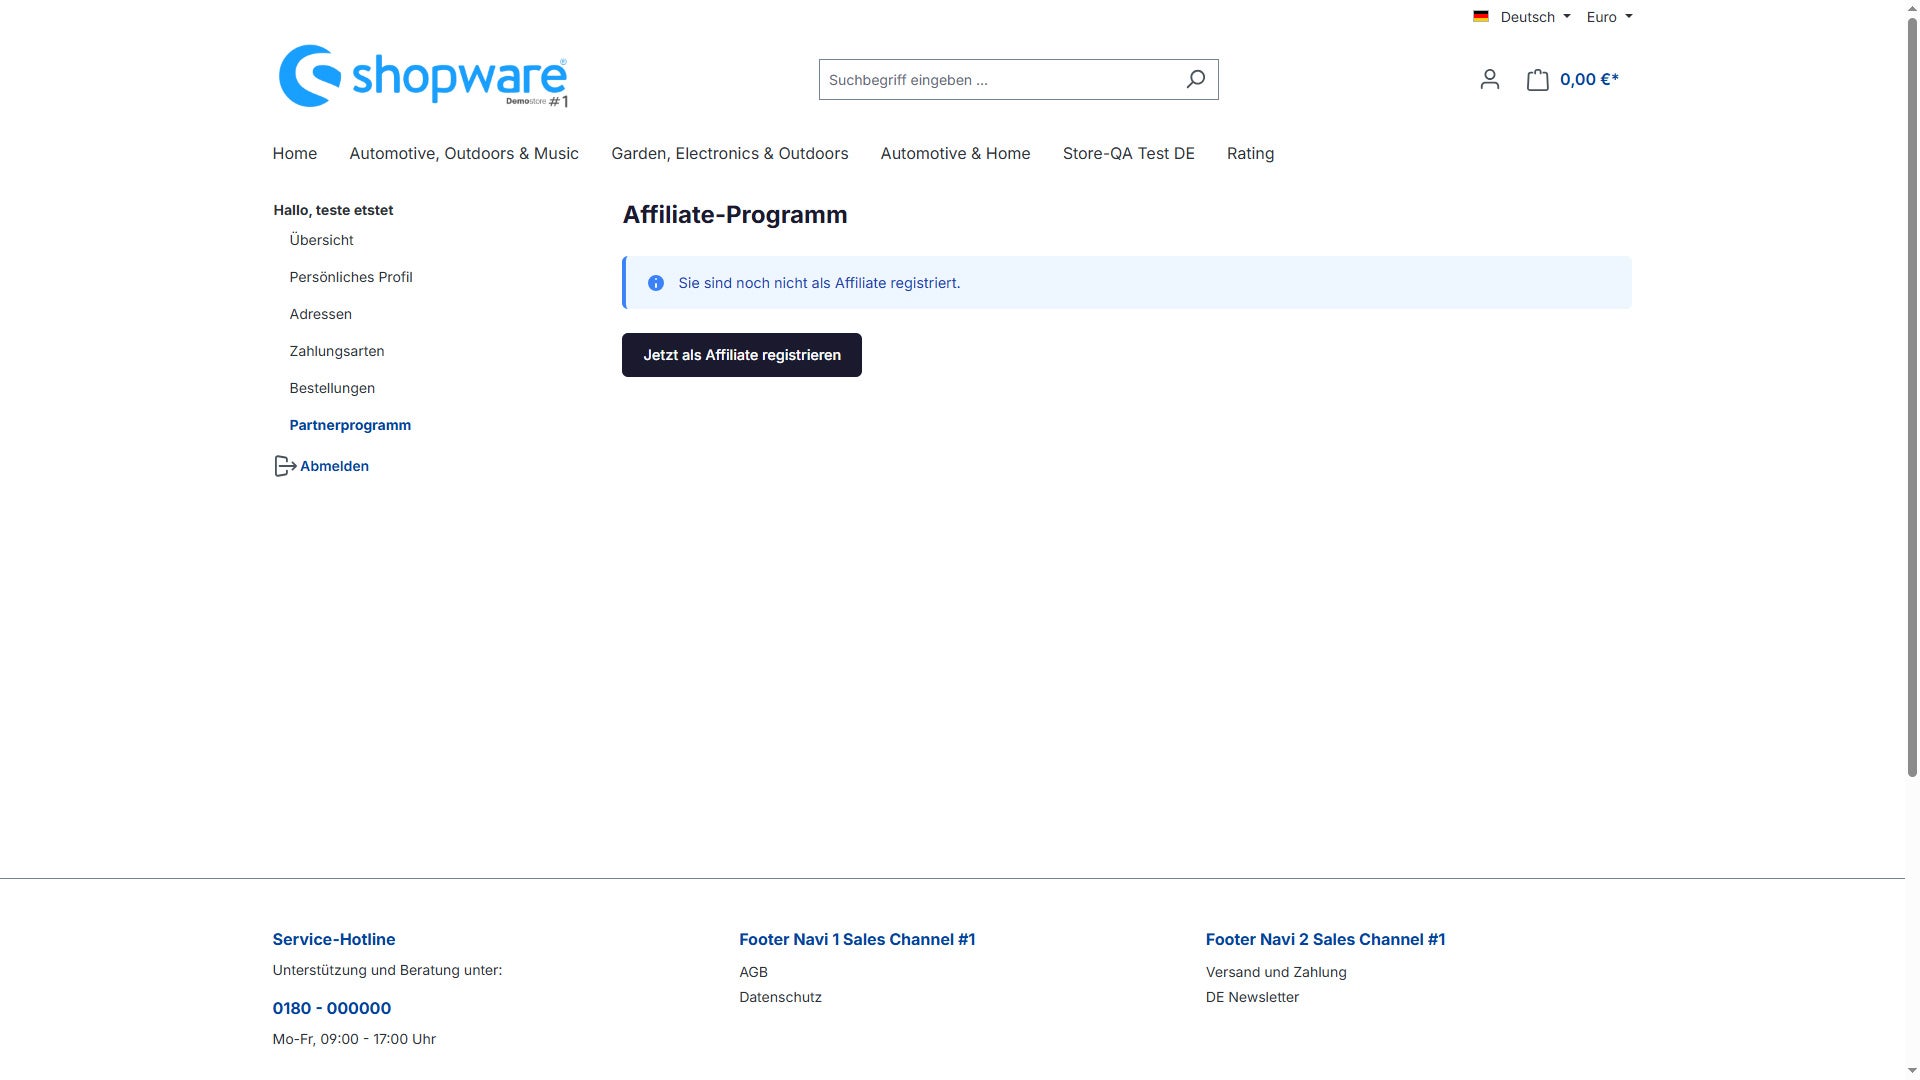Screen dimensions: 1920x1080
Task: Open Automotive, Outdoors & Music category
Action: (464, 153)
